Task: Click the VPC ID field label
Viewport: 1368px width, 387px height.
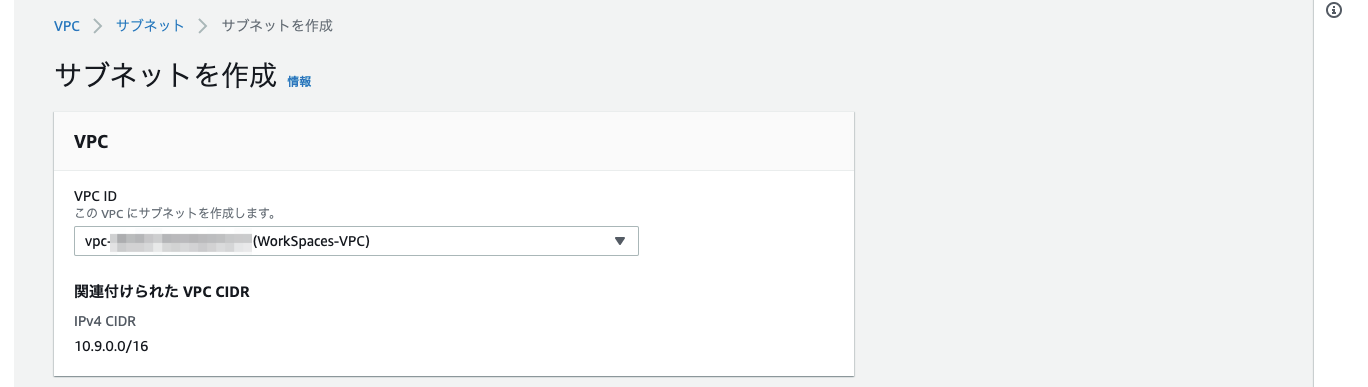Action: 96,197
